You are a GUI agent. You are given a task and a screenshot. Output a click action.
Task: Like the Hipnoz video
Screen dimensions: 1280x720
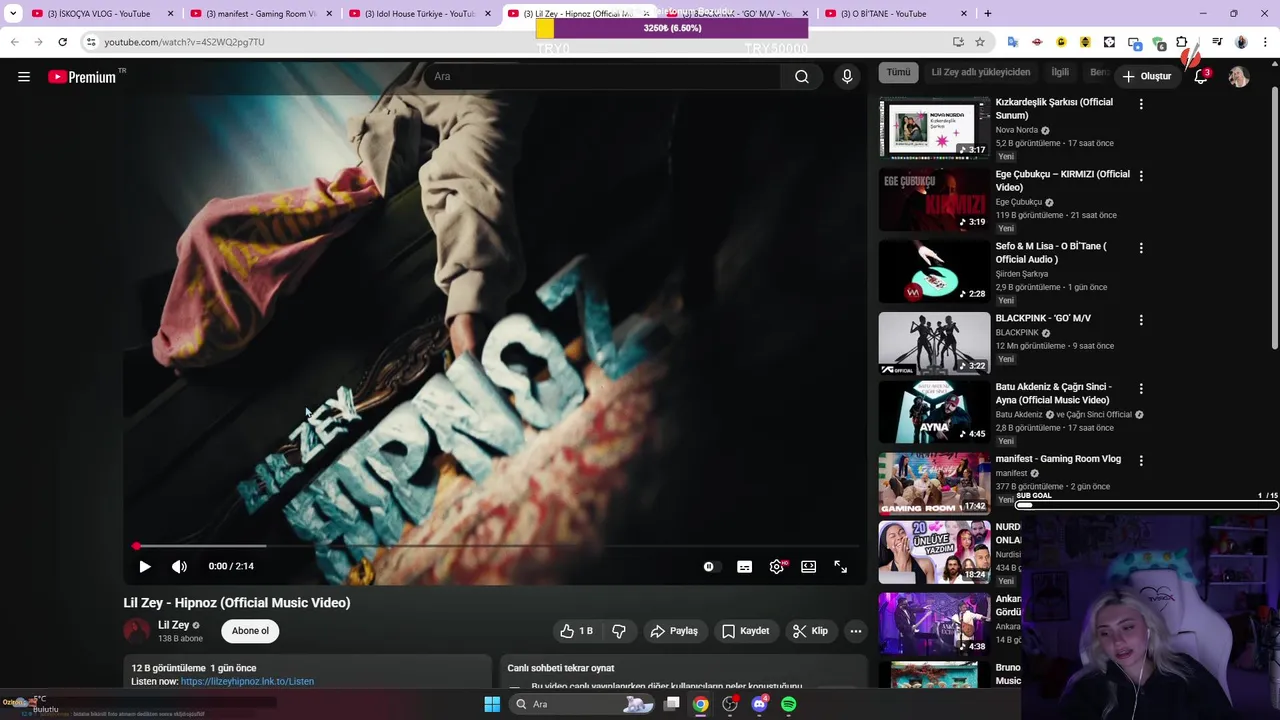(x=576, y=631)
